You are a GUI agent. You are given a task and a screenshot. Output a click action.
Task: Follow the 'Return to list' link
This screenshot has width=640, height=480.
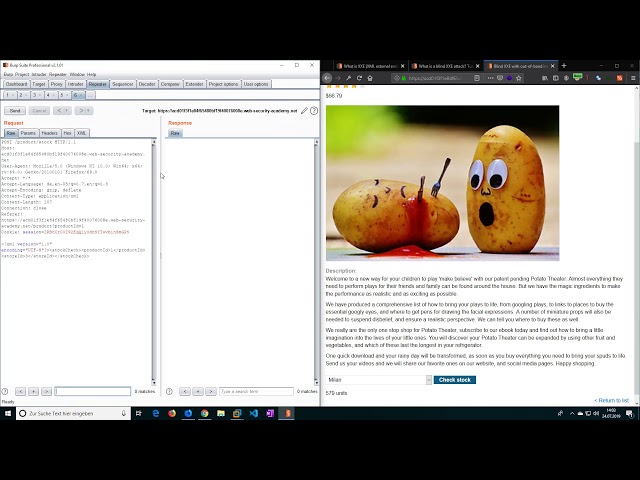coord(611,400)
